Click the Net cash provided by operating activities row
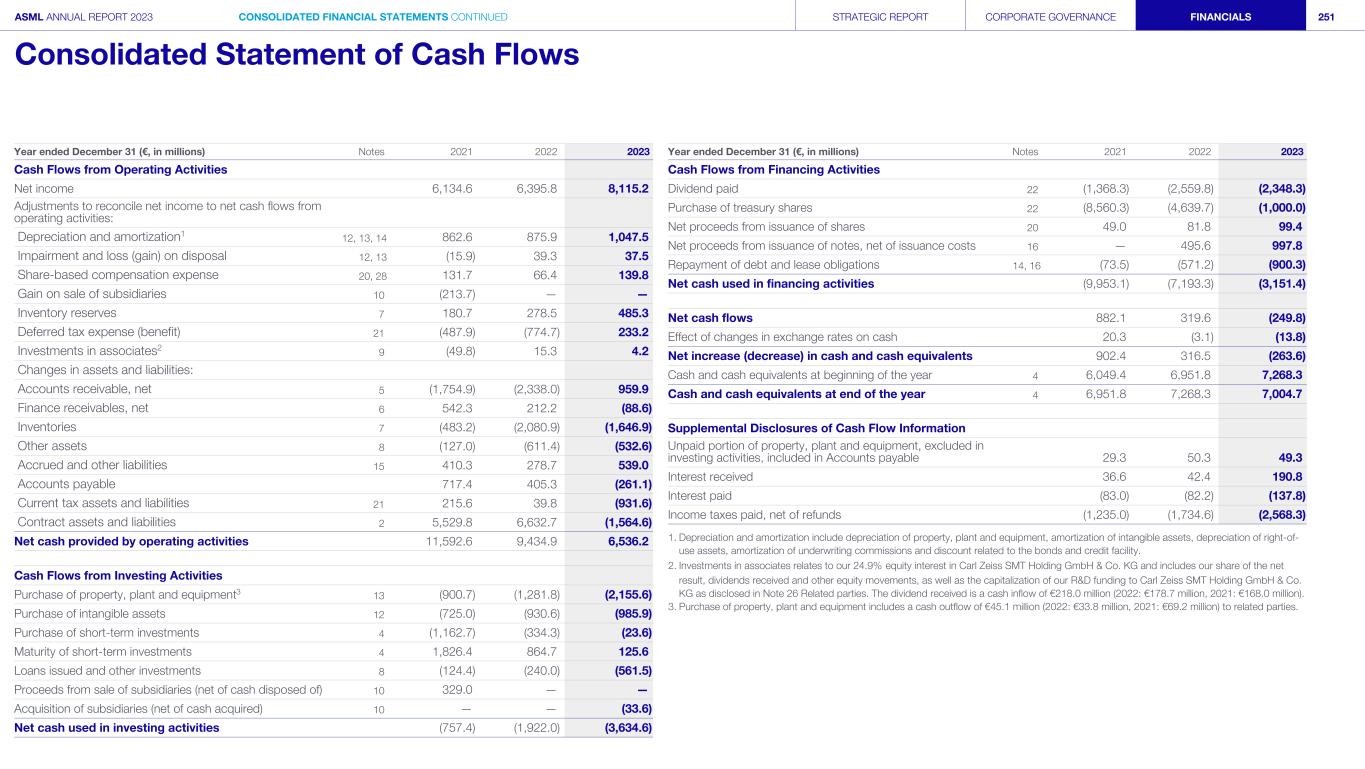This screenshot has width=1365, height=769. 131,541
